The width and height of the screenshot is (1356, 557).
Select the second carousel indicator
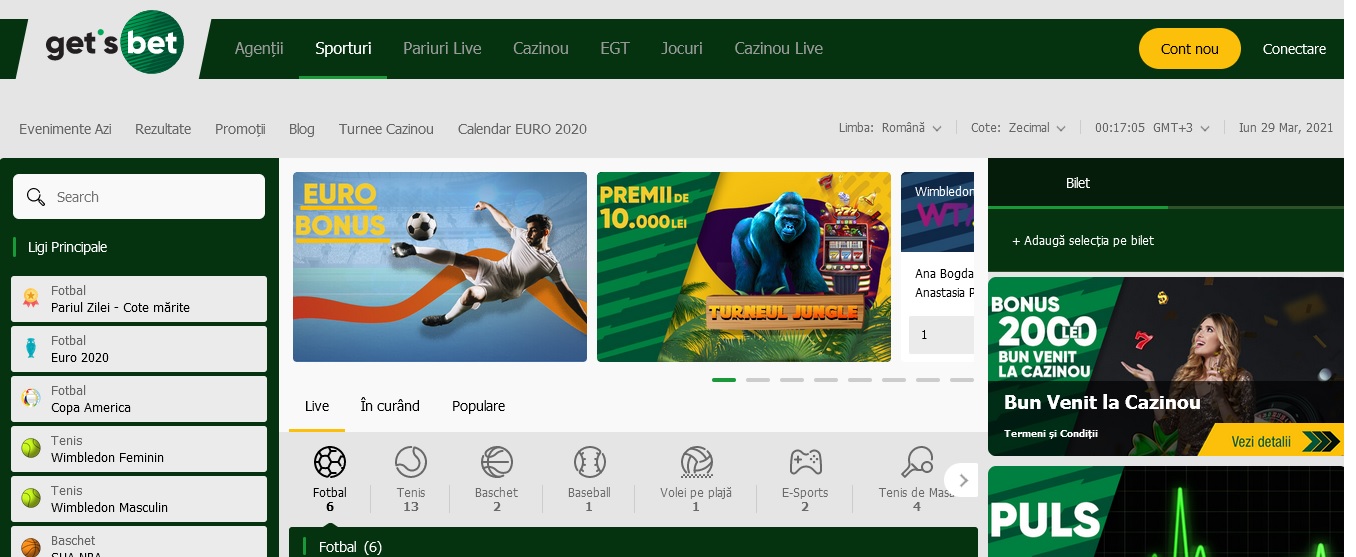click(758, 380)
